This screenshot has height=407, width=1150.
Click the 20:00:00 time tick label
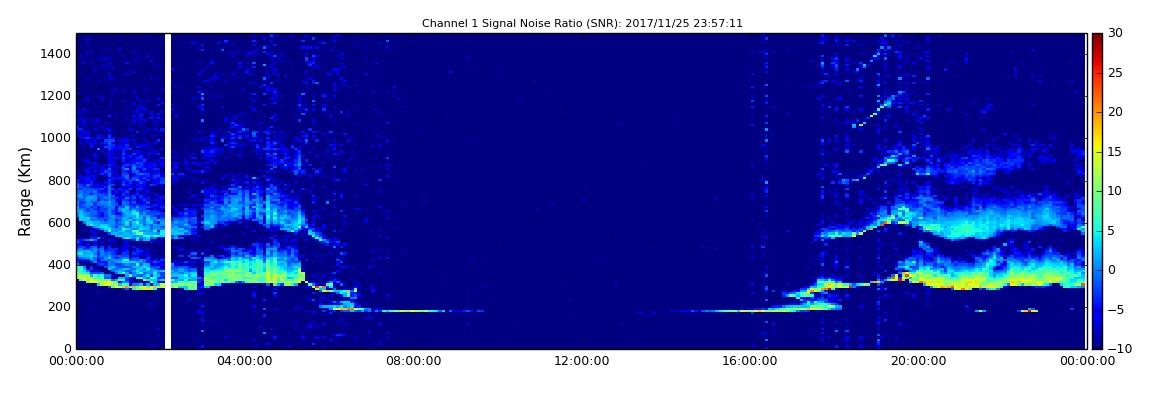[x=918, y=362]
